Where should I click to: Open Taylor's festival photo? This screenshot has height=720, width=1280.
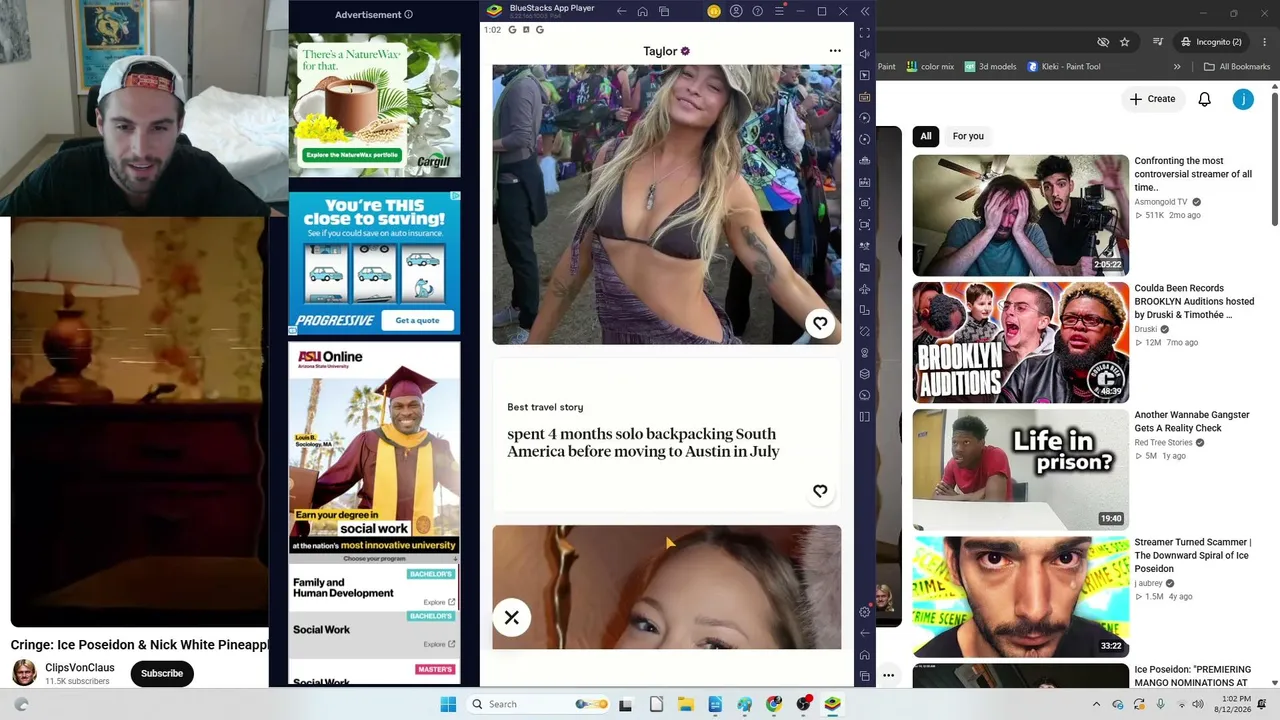667,204
